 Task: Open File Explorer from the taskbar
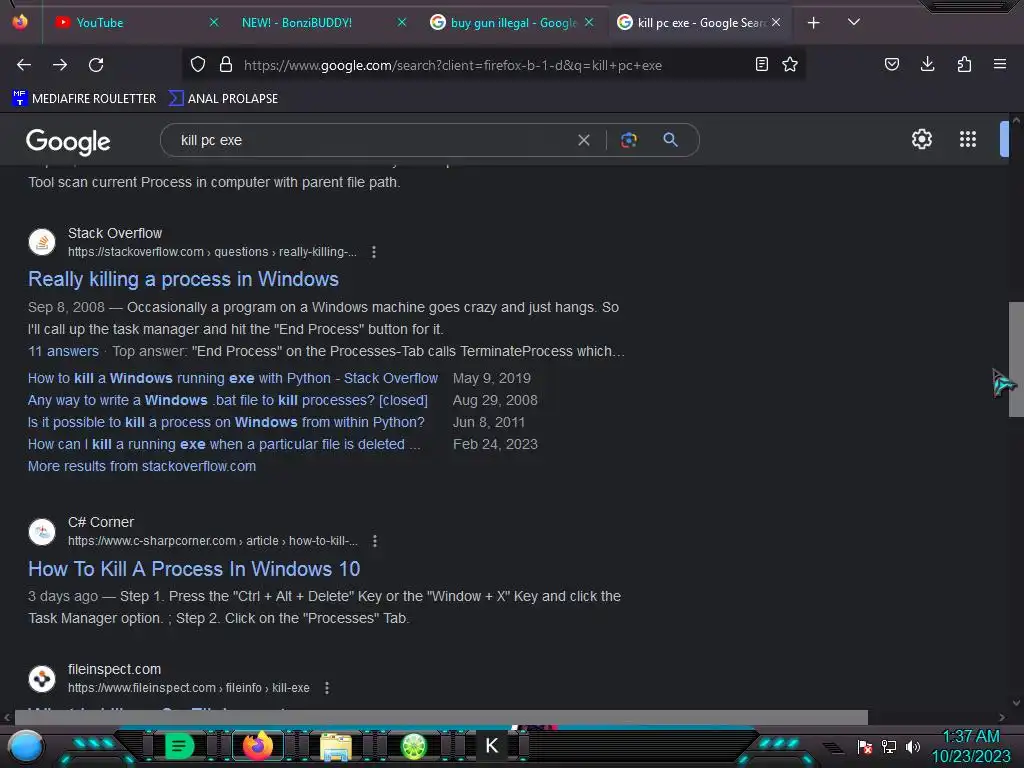(x=336, y=746)
